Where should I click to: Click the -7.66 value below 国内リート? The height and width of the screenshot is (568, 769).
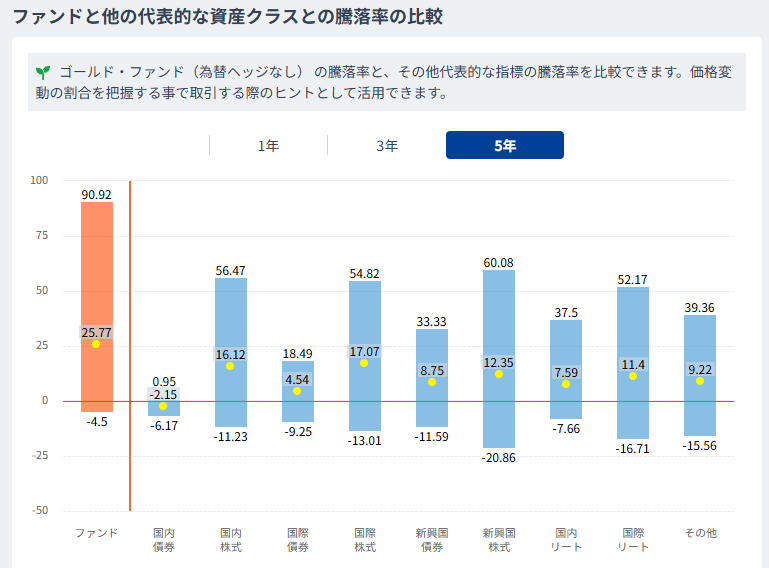(566, 429)
